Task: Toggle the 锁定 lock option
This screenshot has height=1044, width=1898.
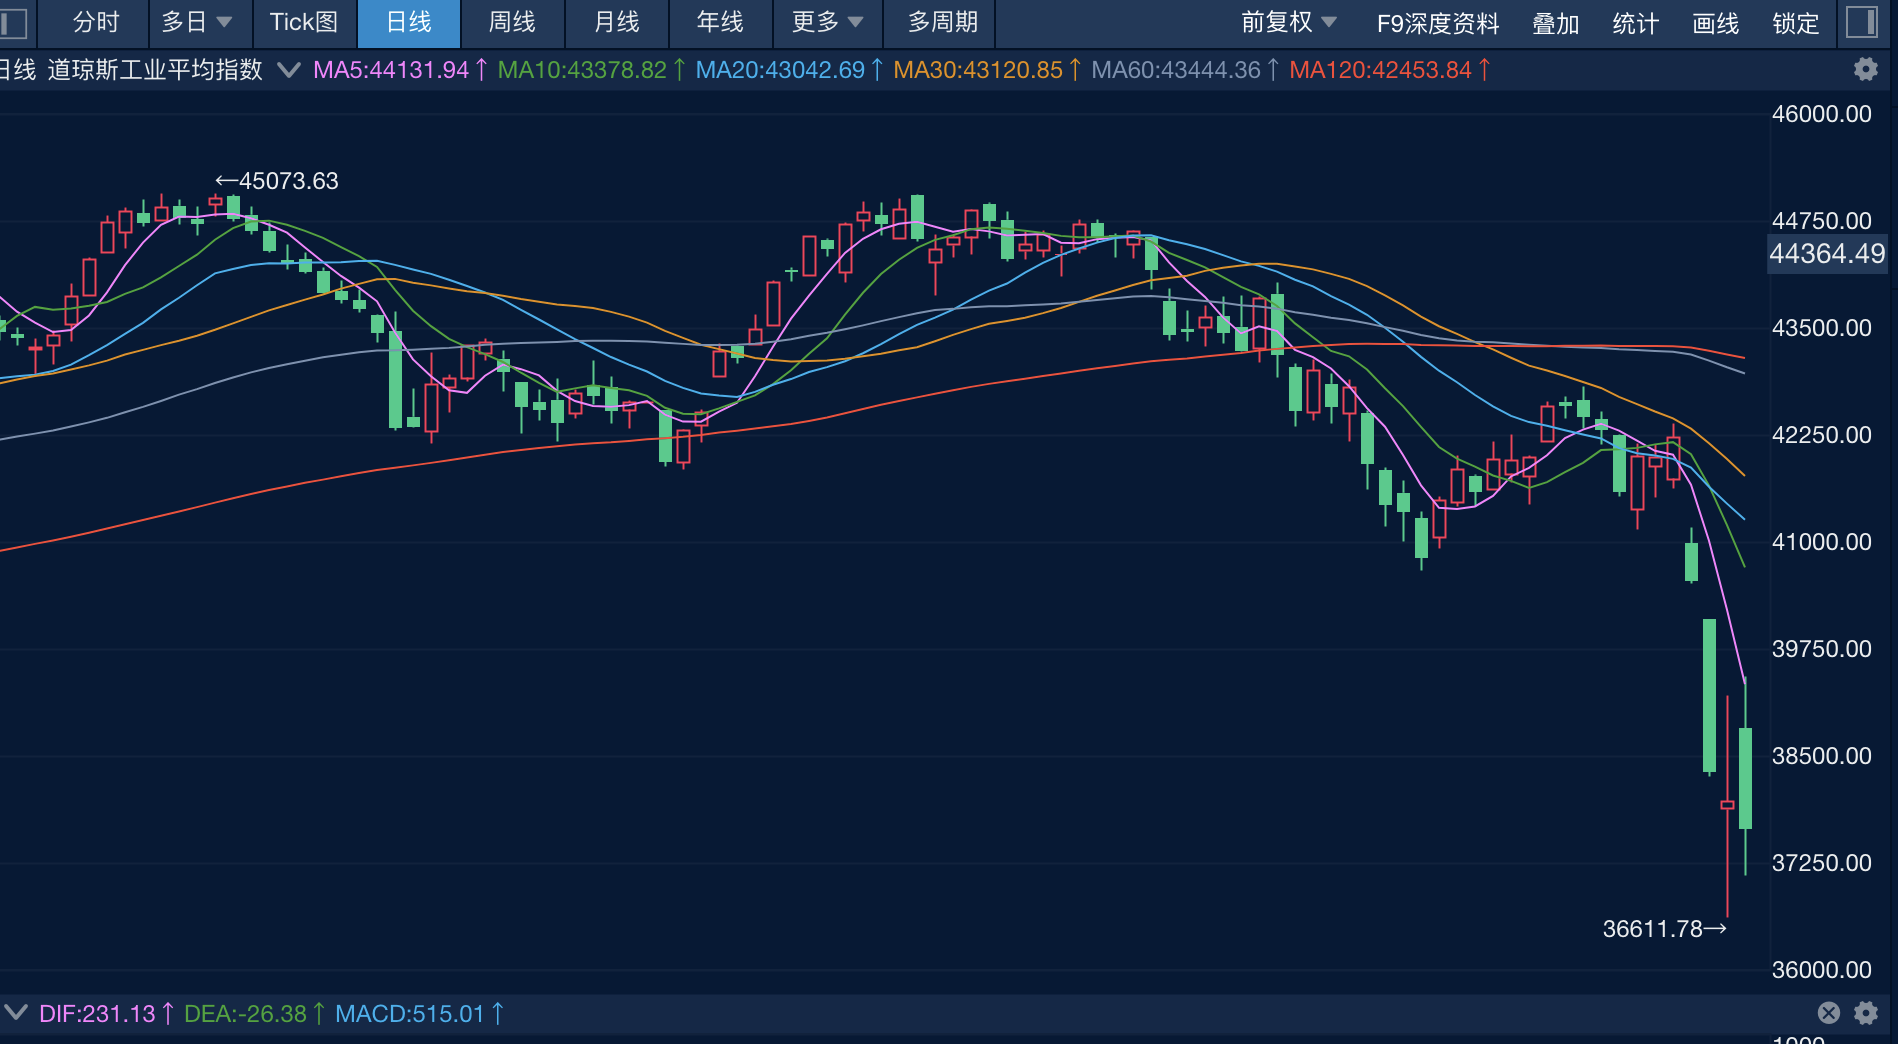Action: [1795, 23]
